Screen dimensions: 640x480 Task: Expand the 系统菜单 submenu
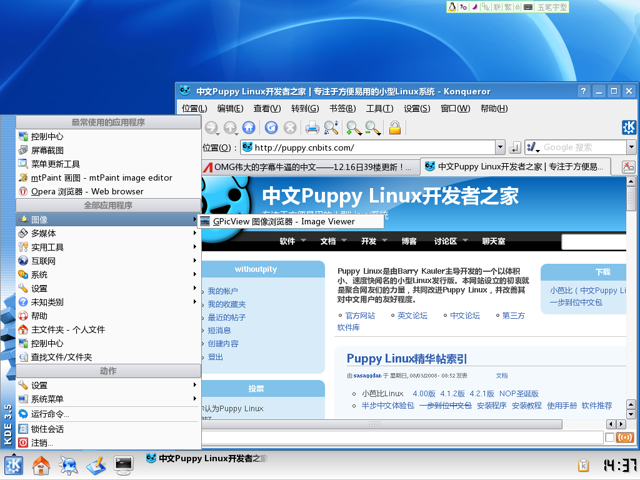point(108,399)
